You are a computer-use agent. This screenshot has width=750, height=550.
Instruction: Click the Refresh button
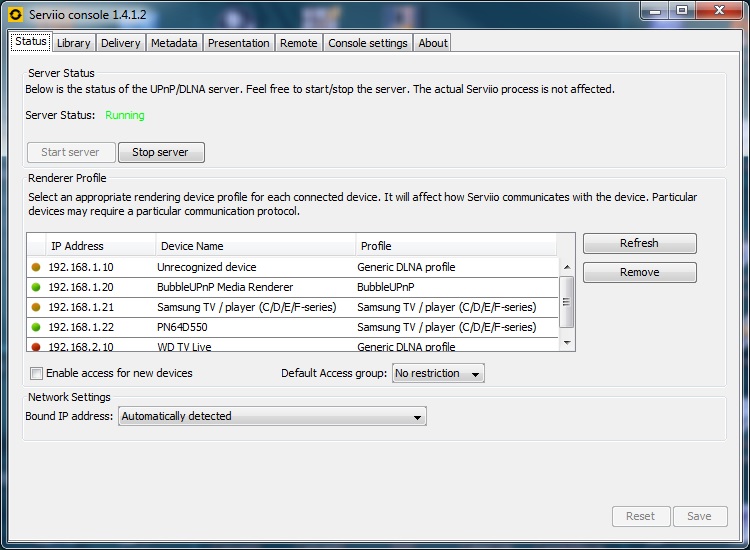click(x=639, y=243)
